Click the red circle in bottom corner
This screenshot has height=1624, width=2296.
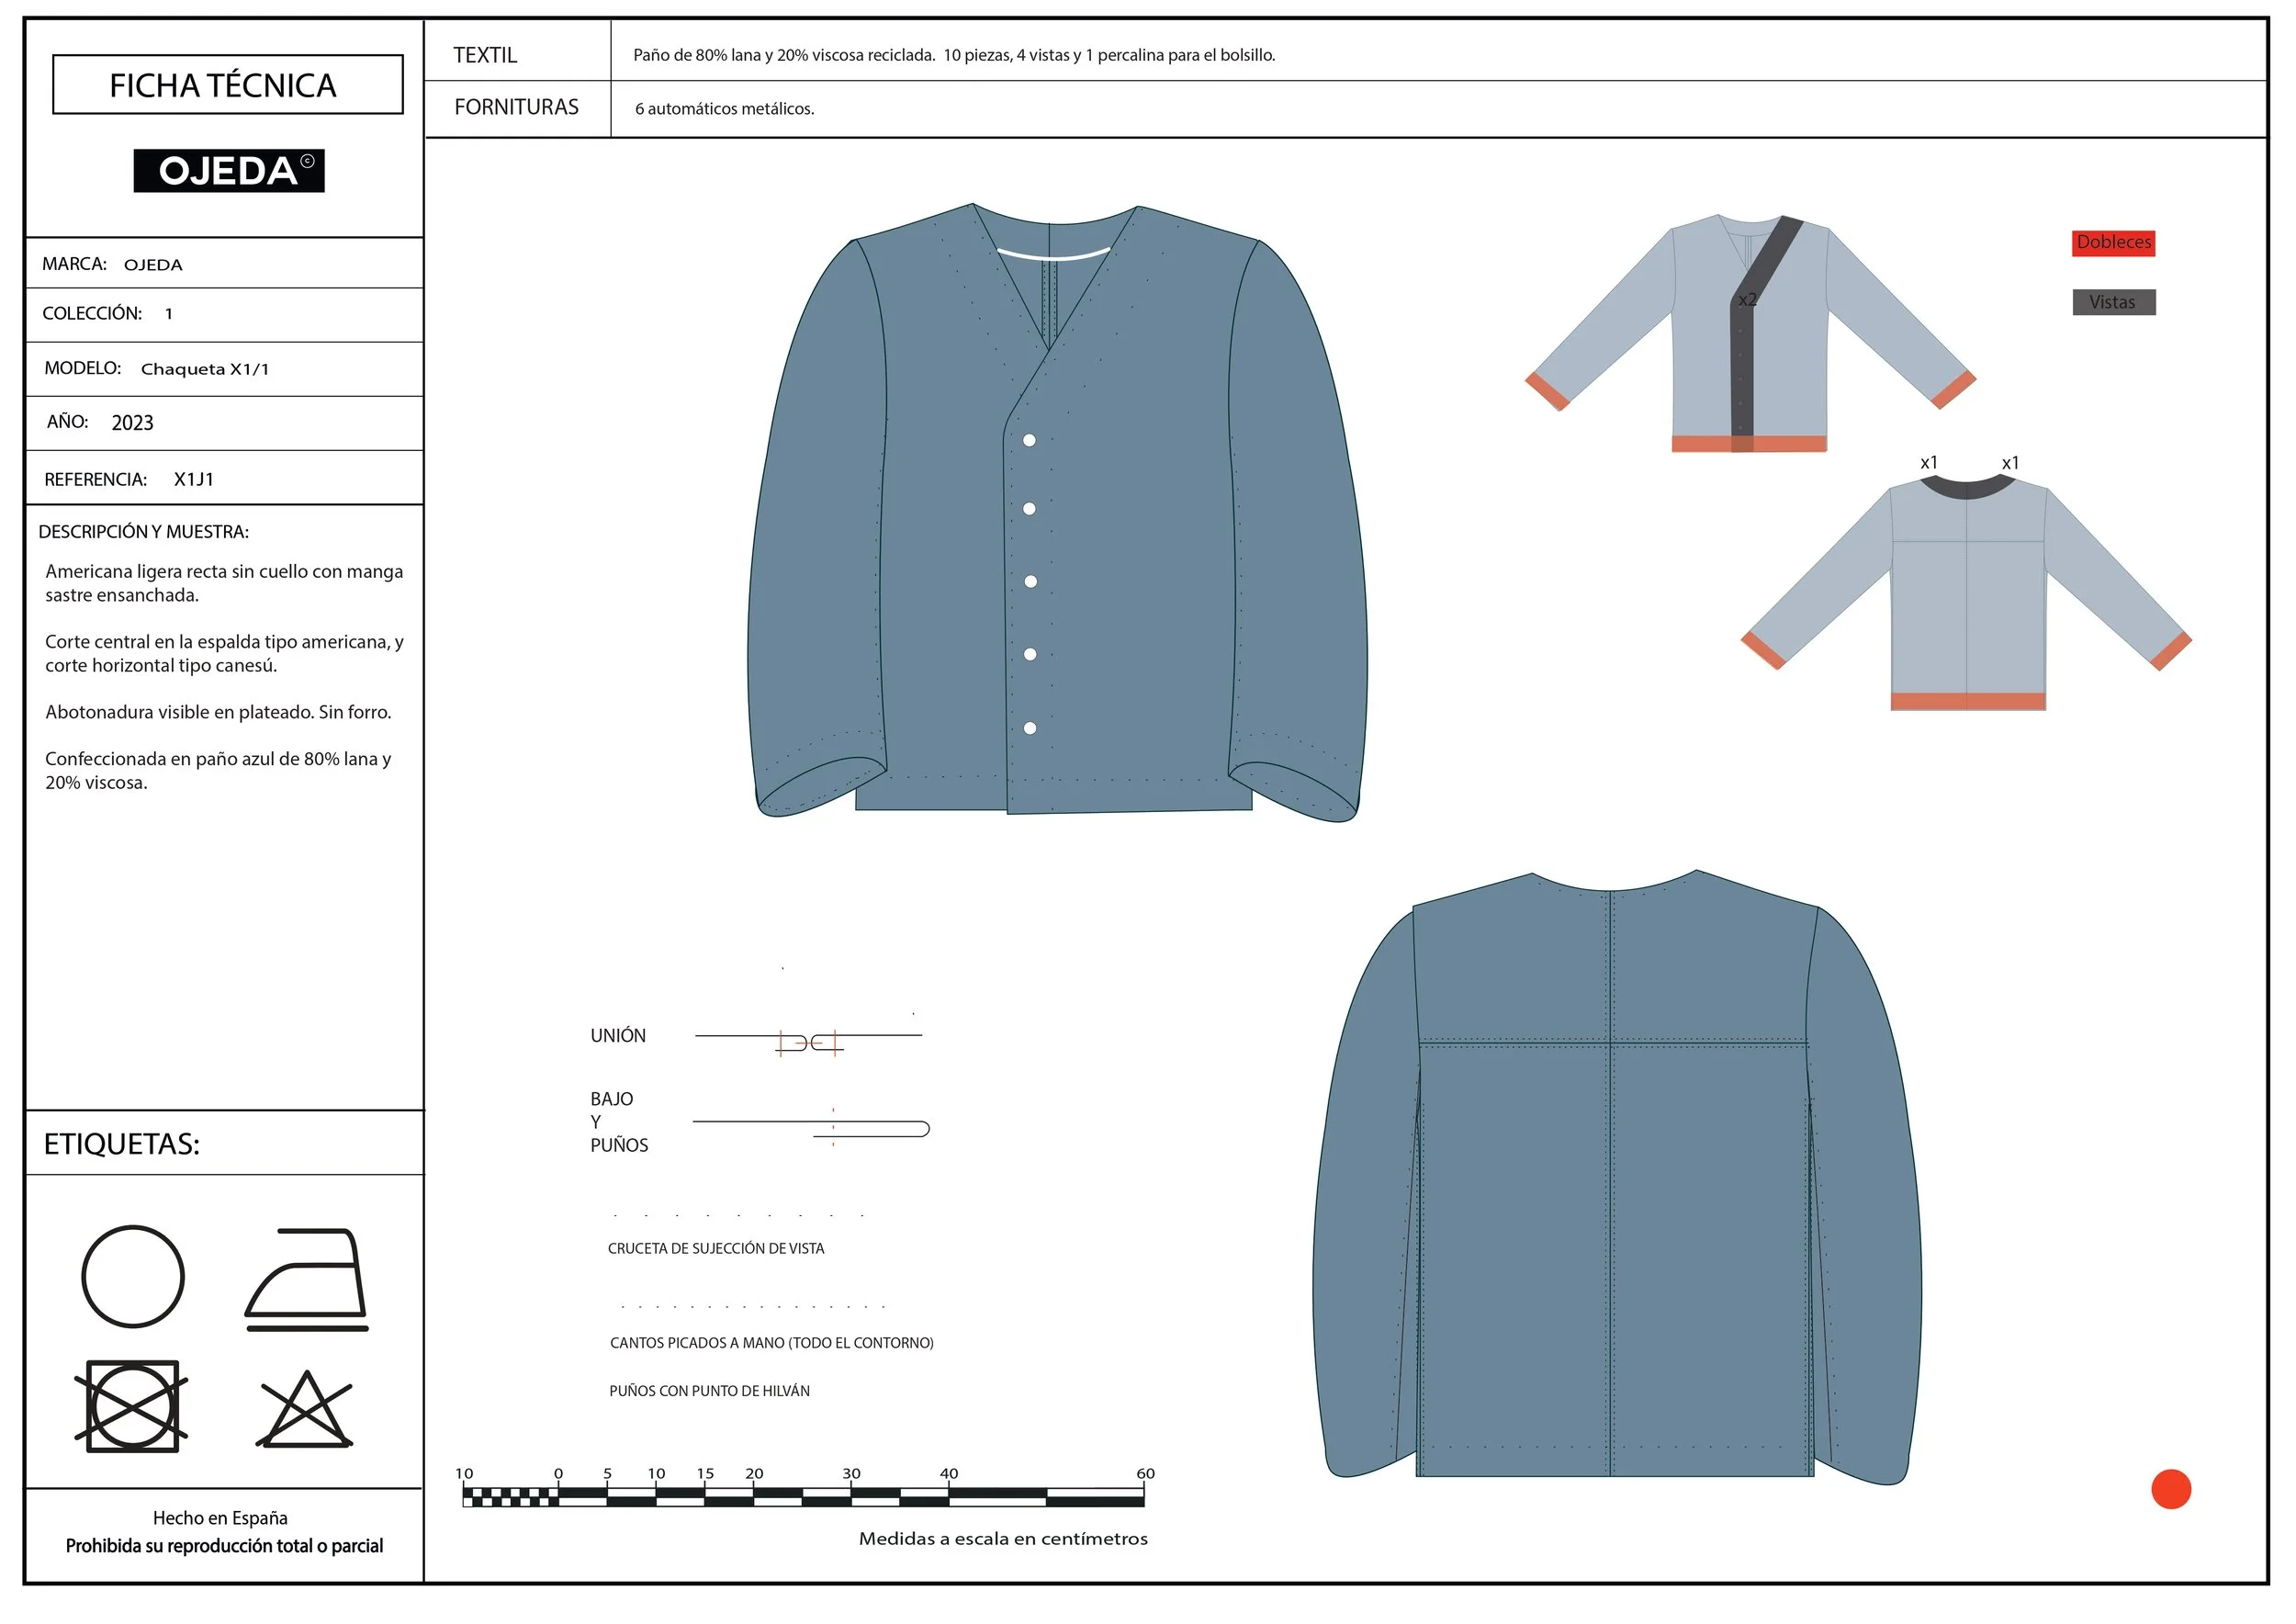(x=2171, y=1489)
